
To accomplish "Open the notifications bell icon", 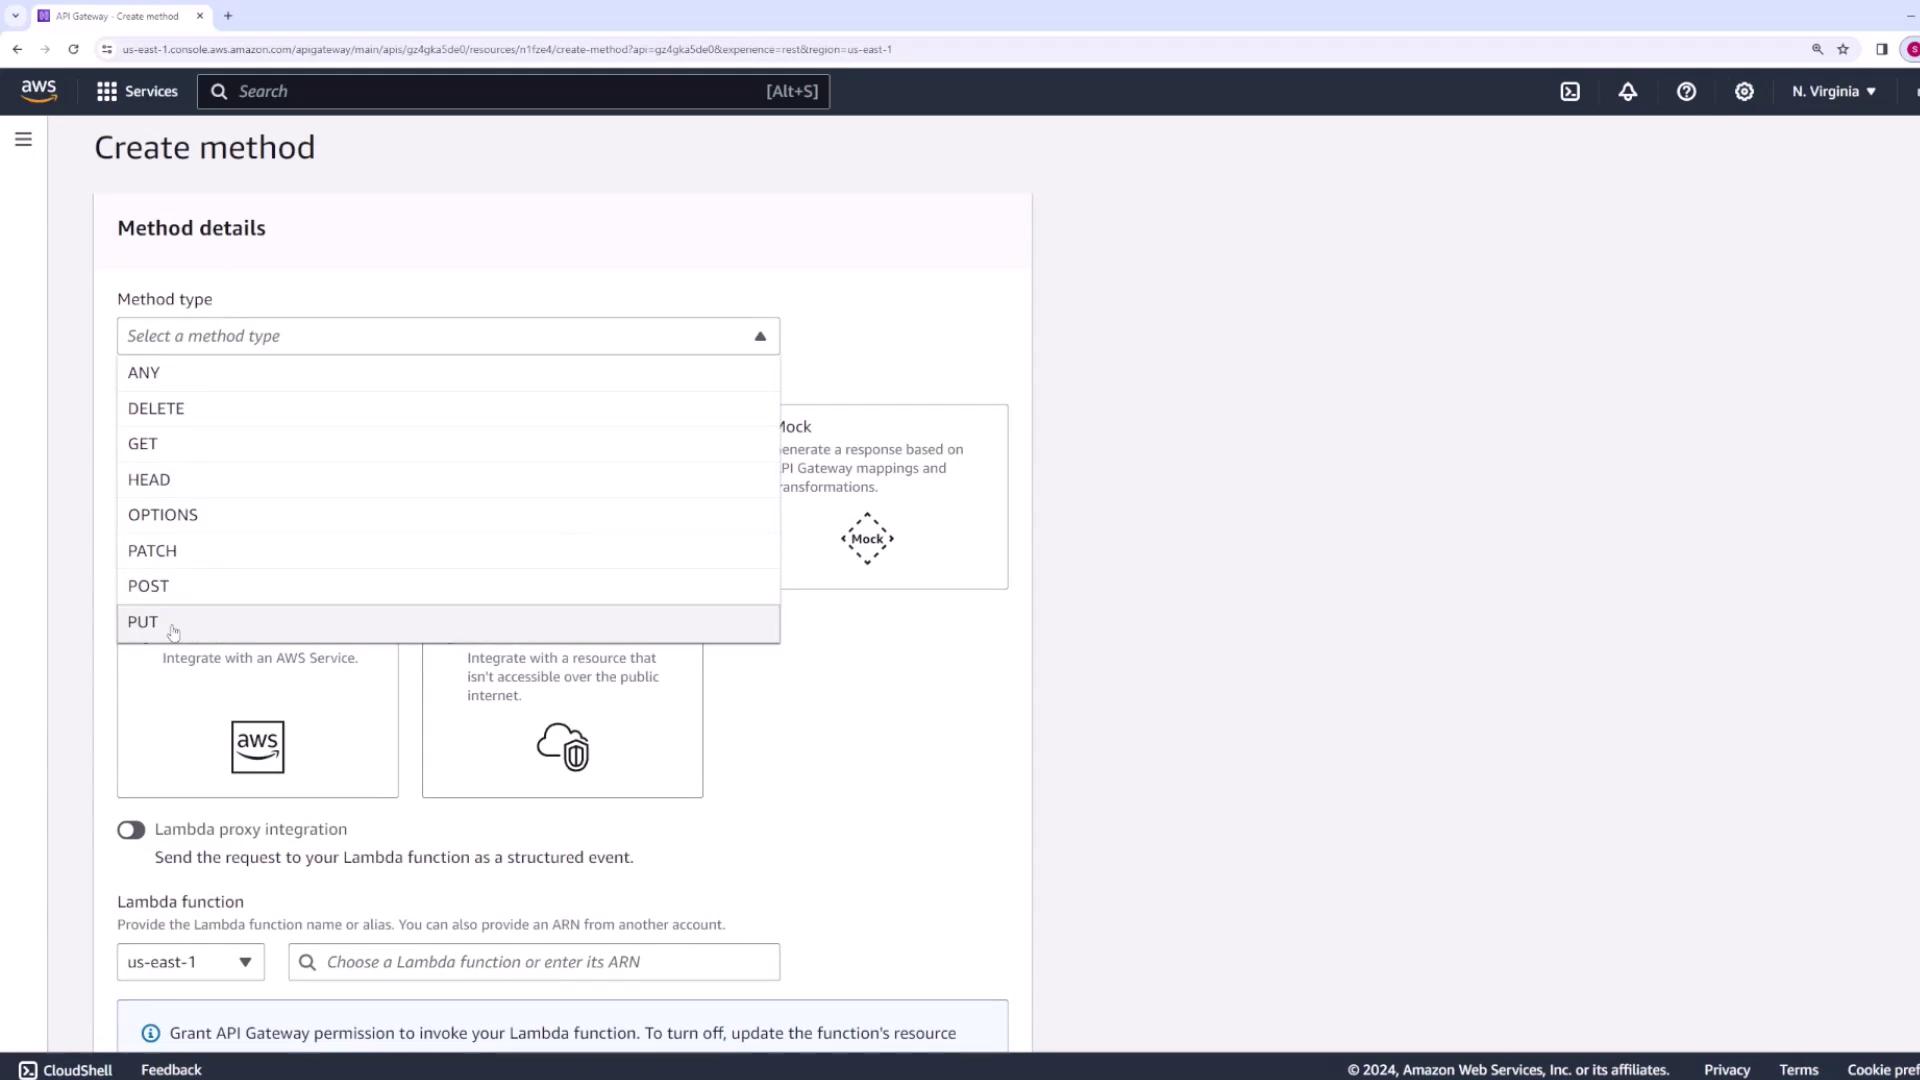I will 1628,91.
